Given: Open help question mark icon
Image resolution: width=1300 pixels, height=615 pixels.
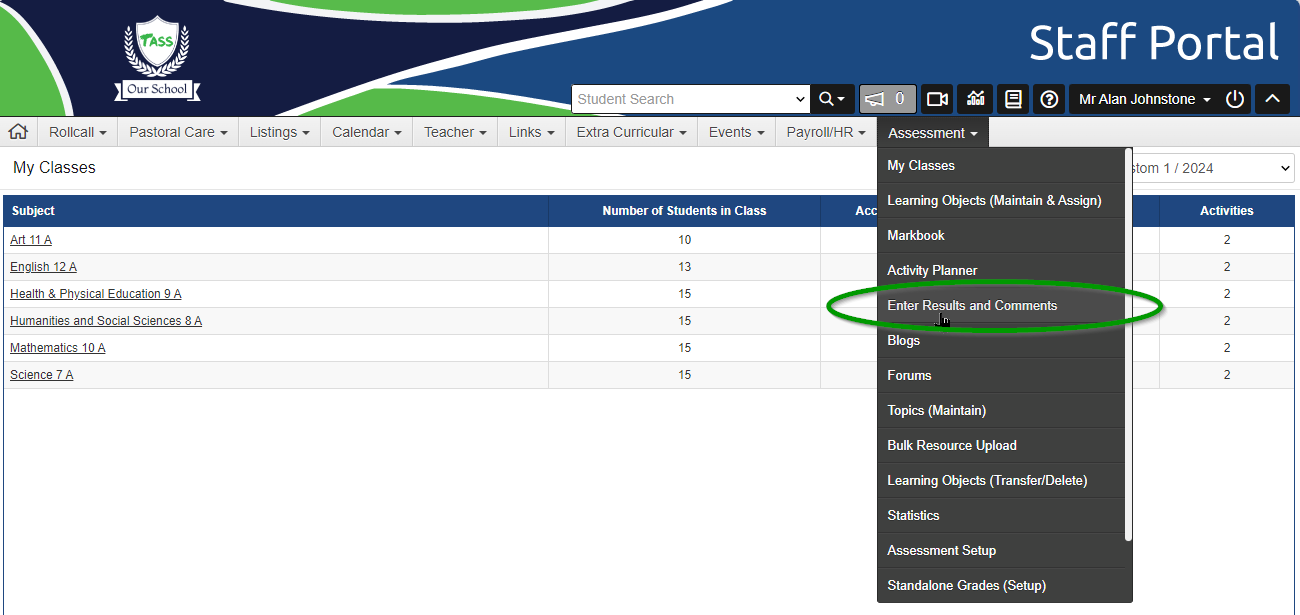Looking at the screenshot, I should pos(1049,99).
